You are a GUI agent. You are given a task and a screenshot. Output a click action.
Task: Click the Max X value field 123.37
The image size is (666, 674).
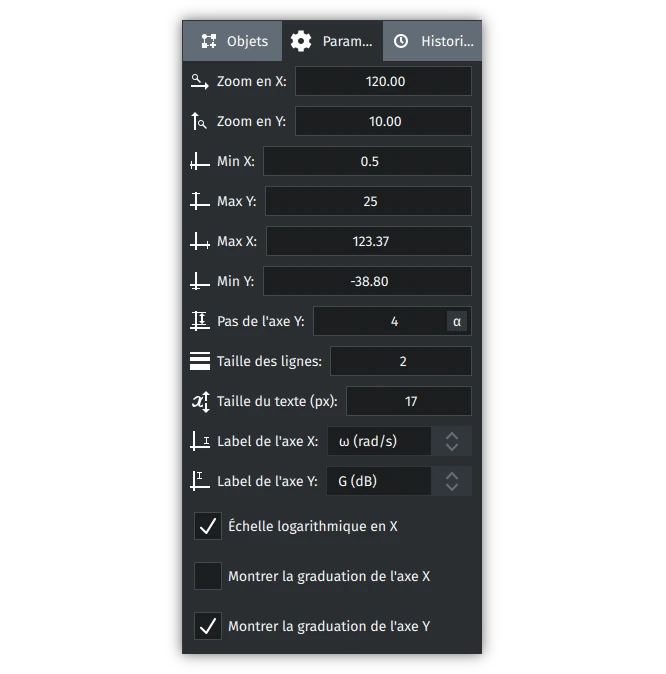point(369,241)
